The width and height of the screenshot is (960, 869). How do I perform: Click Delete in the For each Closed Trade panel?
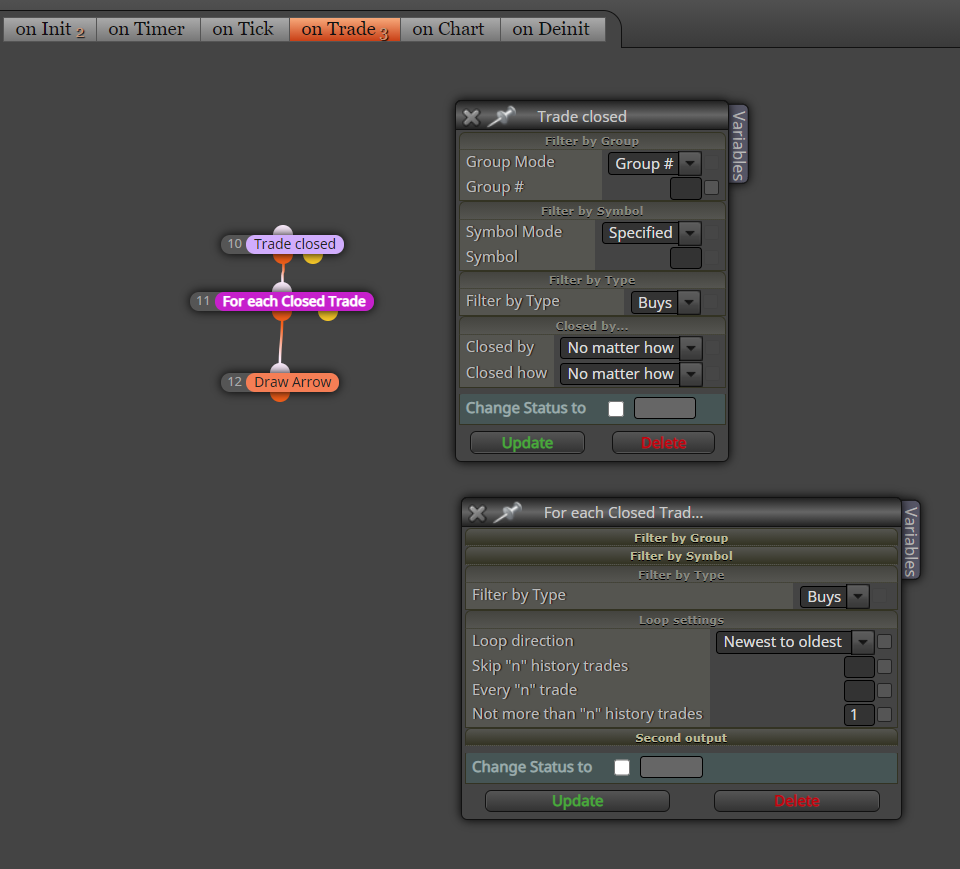(x=797, y=801)
